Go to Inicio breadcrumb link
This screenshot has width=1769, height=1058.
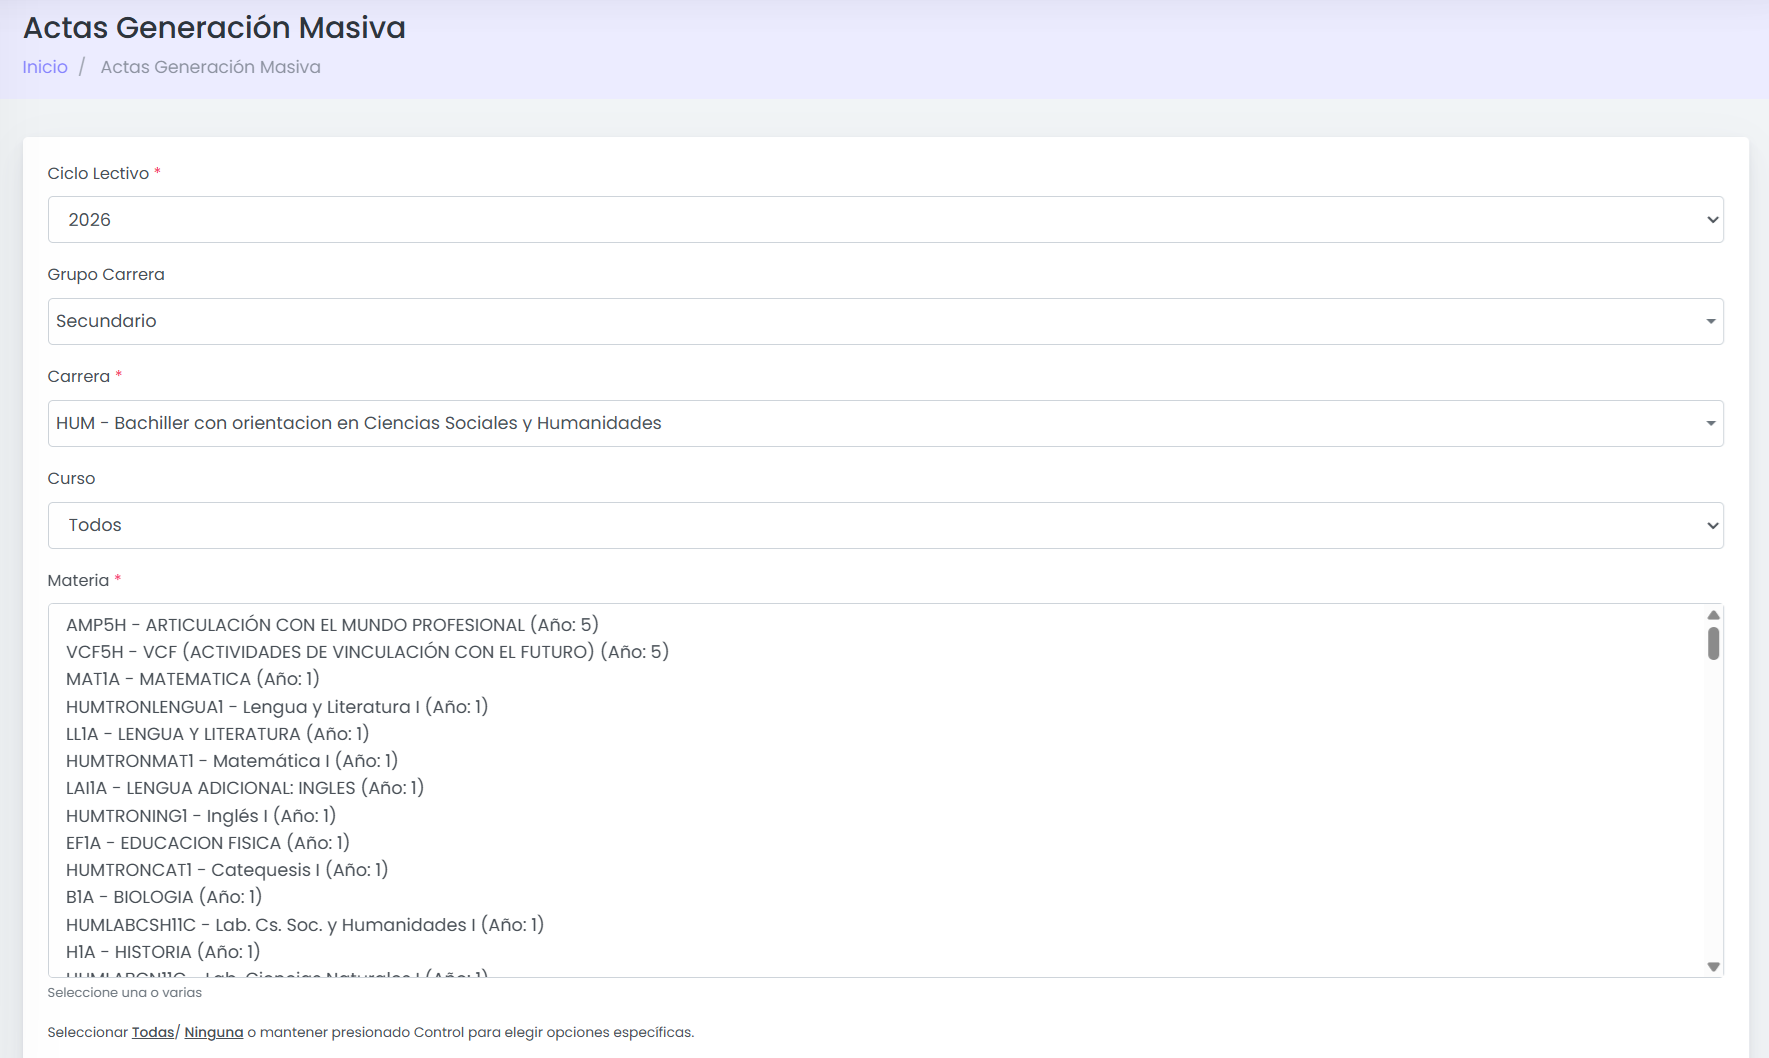point(45,67)
